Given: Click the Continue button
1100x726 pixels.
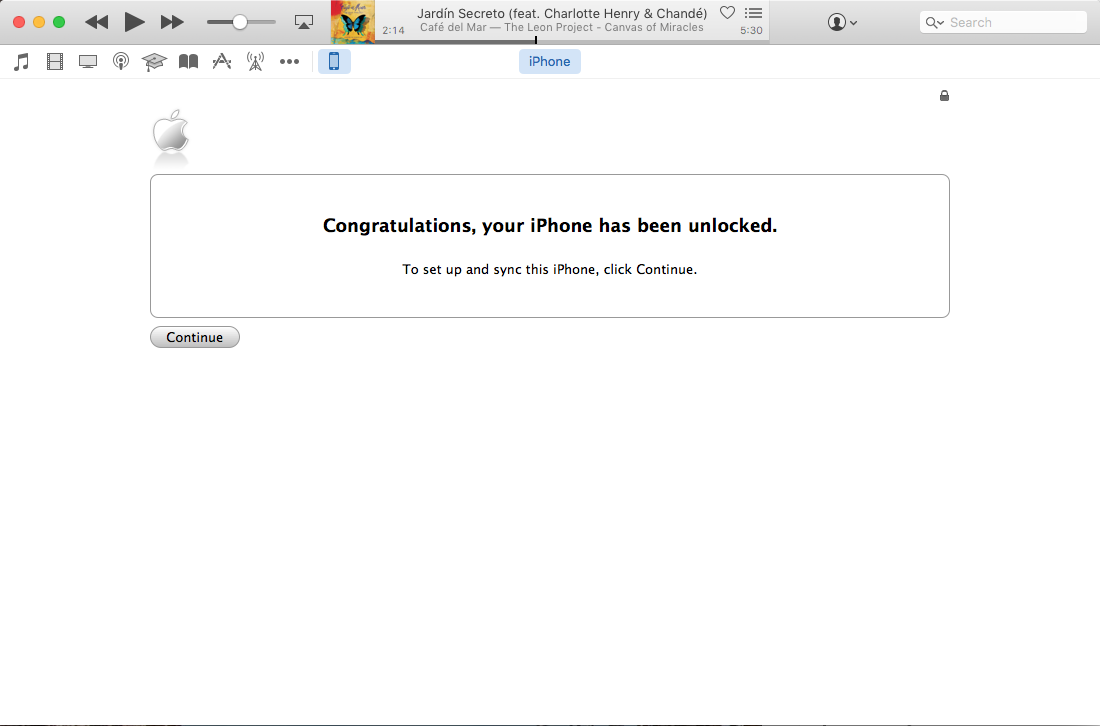Looking at the screenshot, I should [x=194, y=337].
